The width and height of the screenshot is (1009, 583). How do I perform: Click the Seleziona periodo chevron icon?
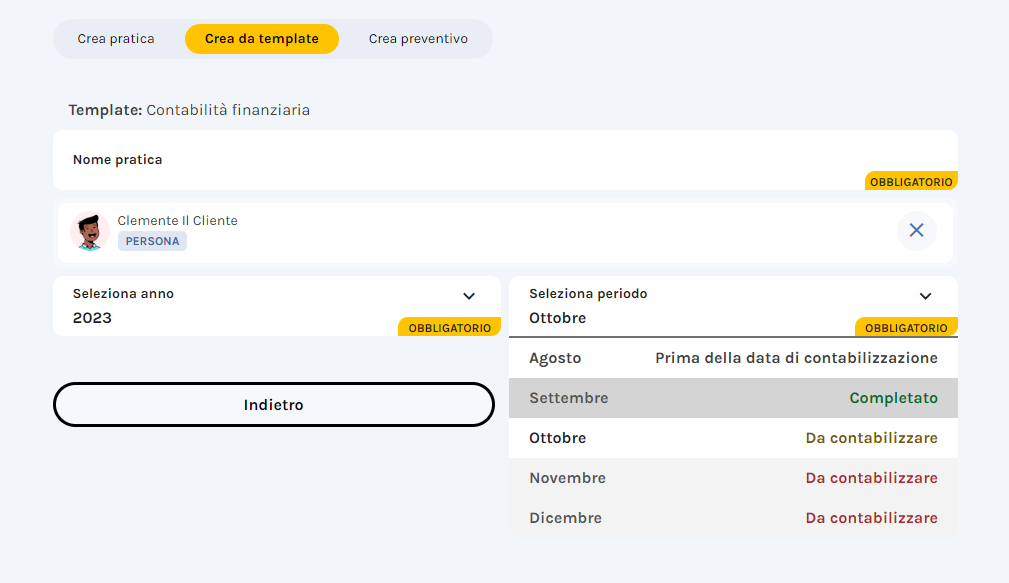pyautogui.click(x=924, y=294)
